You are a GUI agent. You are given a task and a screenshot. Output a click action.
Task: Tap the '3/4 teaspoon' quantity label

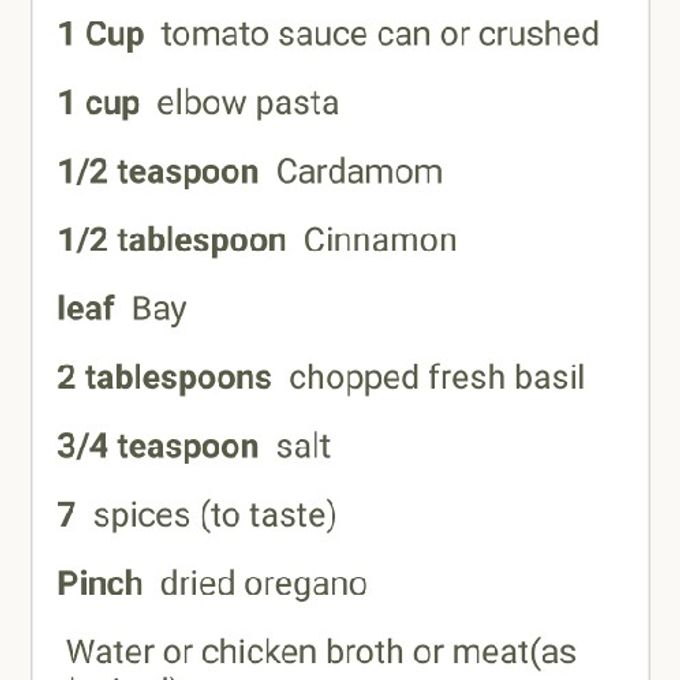(x=158, y=446)
